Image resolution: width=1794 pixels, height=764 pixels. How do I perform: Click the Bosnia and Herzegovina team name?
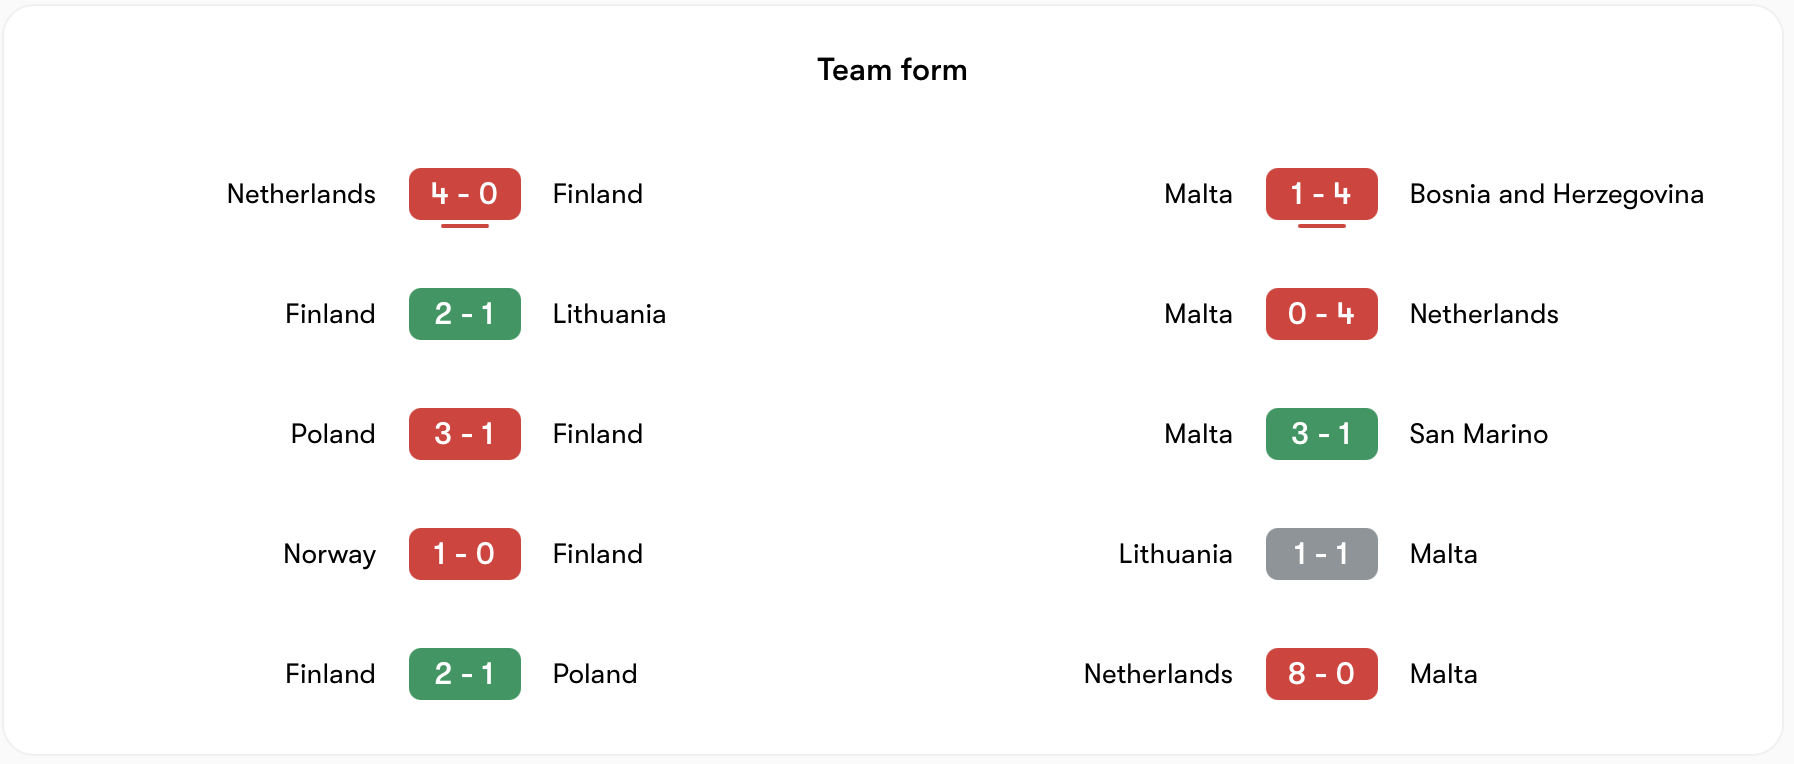pyautogui.click(x=1556, y=194)
